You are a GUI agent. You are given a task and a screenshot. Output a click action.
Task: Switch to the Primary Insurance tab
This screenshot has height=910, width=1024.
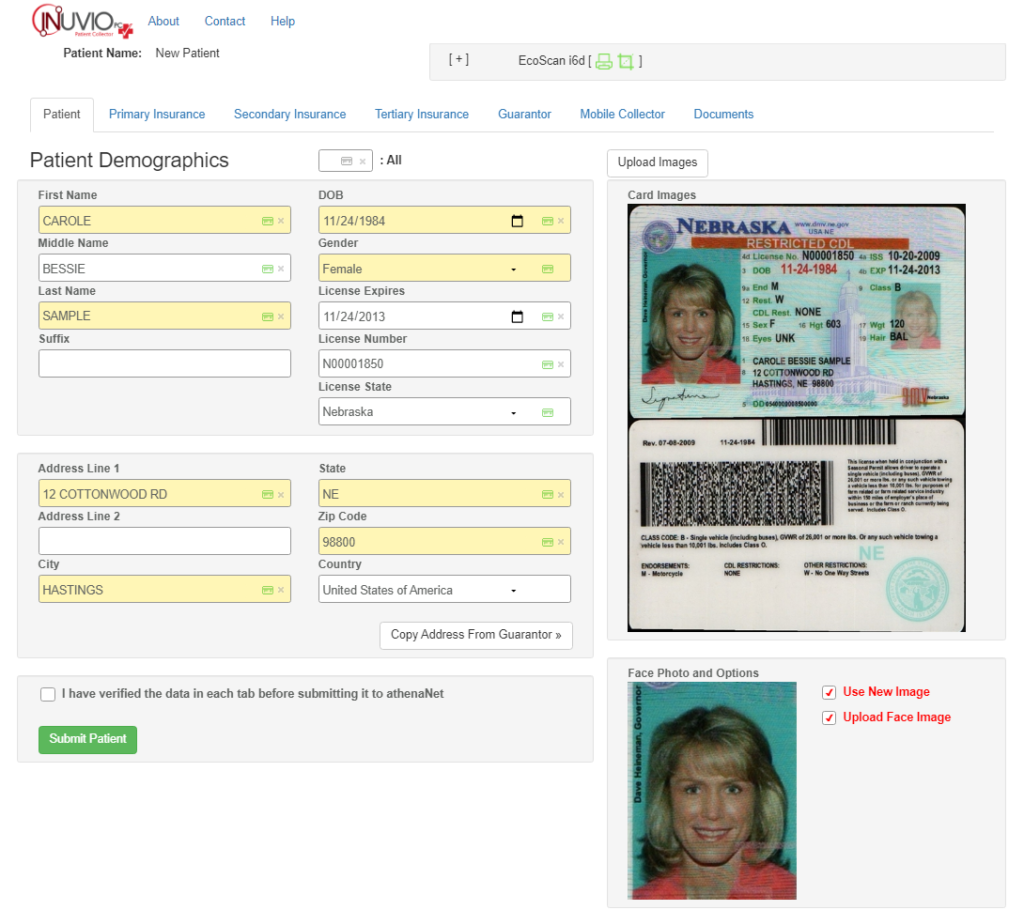(x=157, y=114)
